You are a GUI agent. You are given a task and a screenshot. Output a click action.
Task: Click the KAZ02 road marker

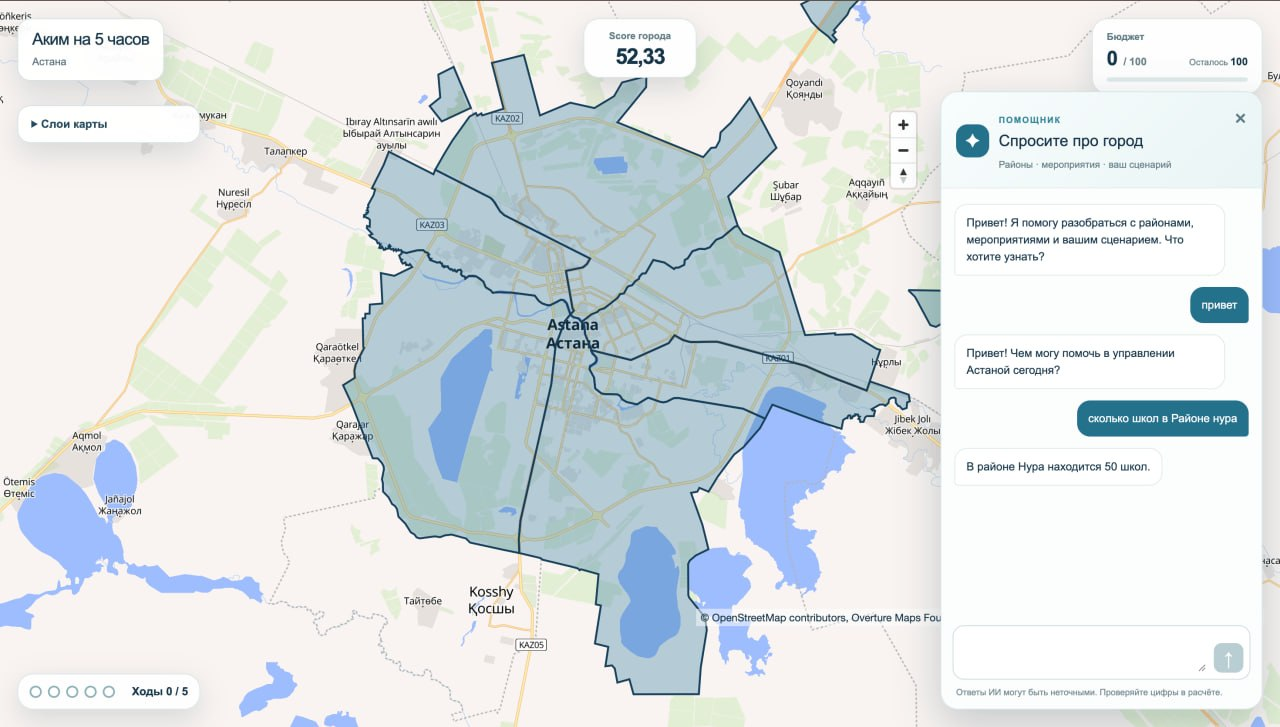[508, 118]
